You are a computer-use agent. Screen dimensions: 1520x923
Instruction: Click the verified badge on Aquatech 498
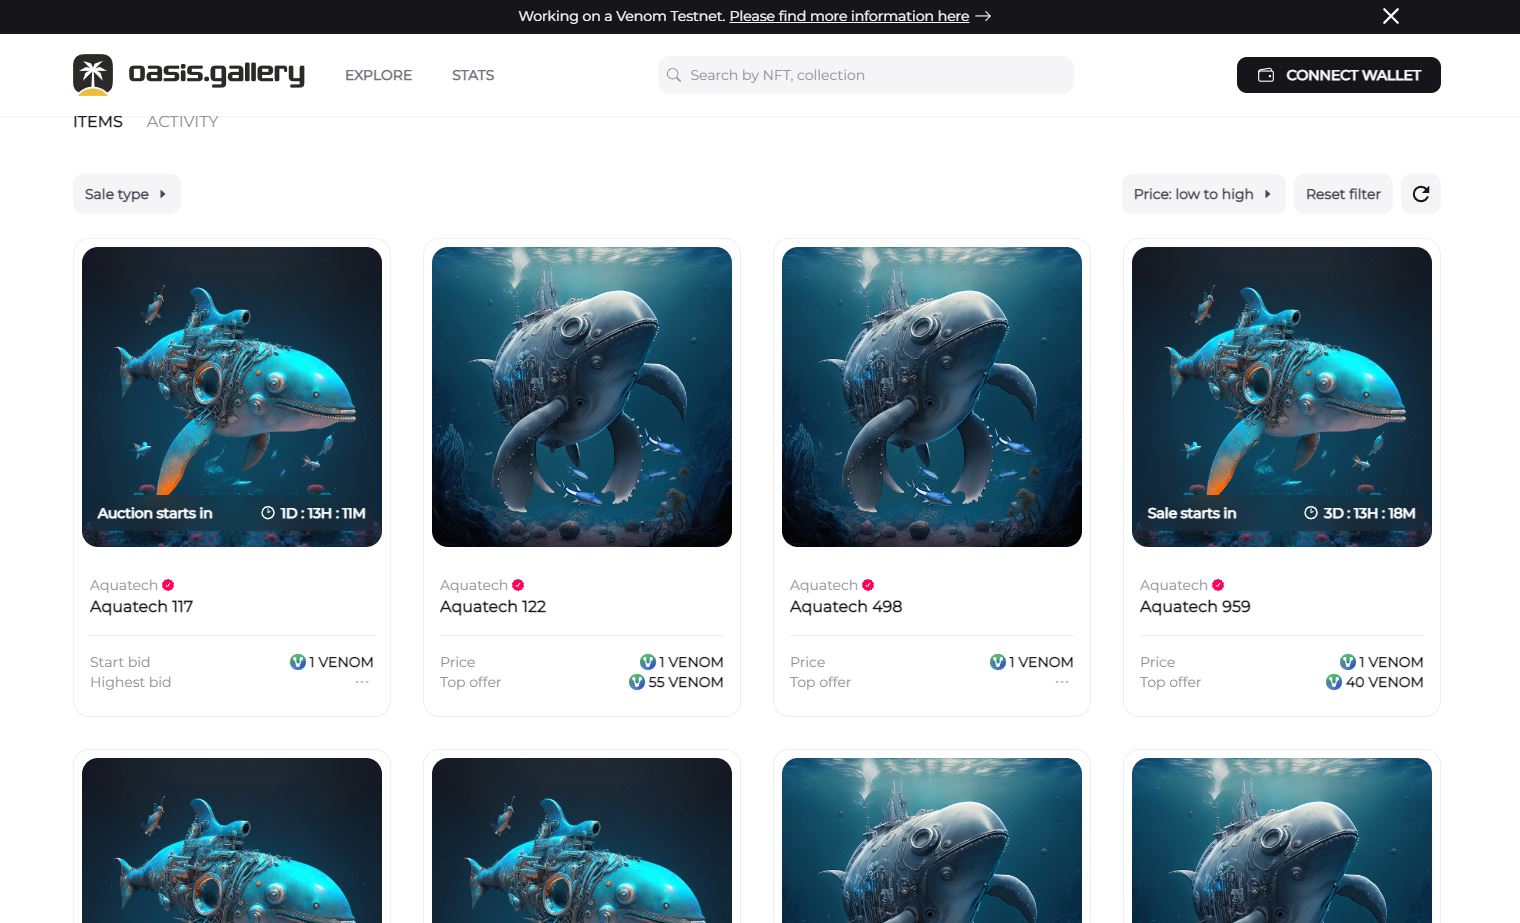[x=868, y=585]
